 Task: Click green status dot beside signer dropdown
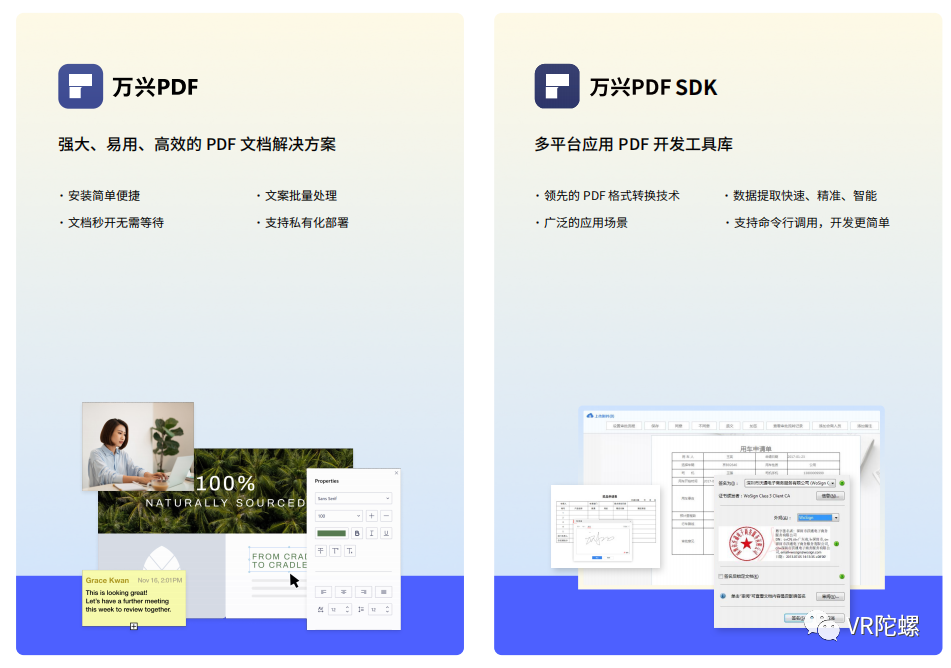(842, 483)
